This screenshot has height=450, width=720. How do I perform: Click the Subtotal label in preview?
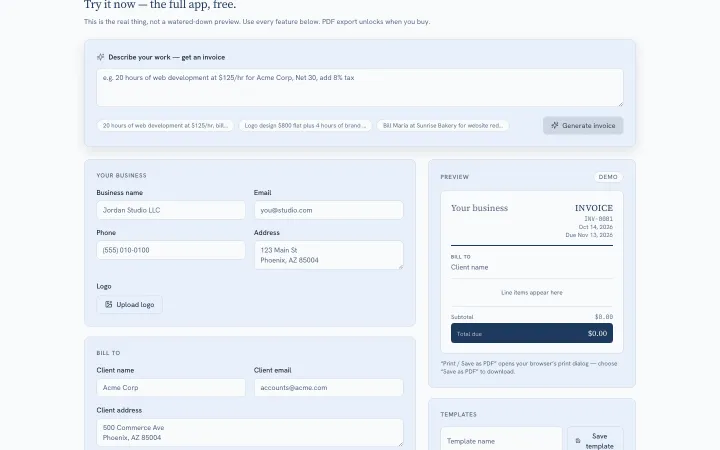462,317
